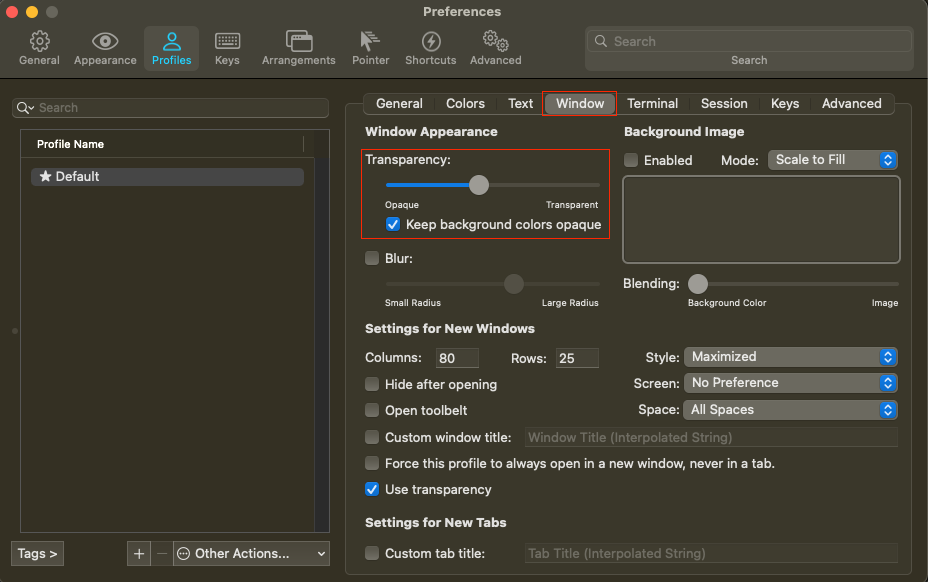
Task: Switch to the Session tab
Action: [x=724, y=104]
